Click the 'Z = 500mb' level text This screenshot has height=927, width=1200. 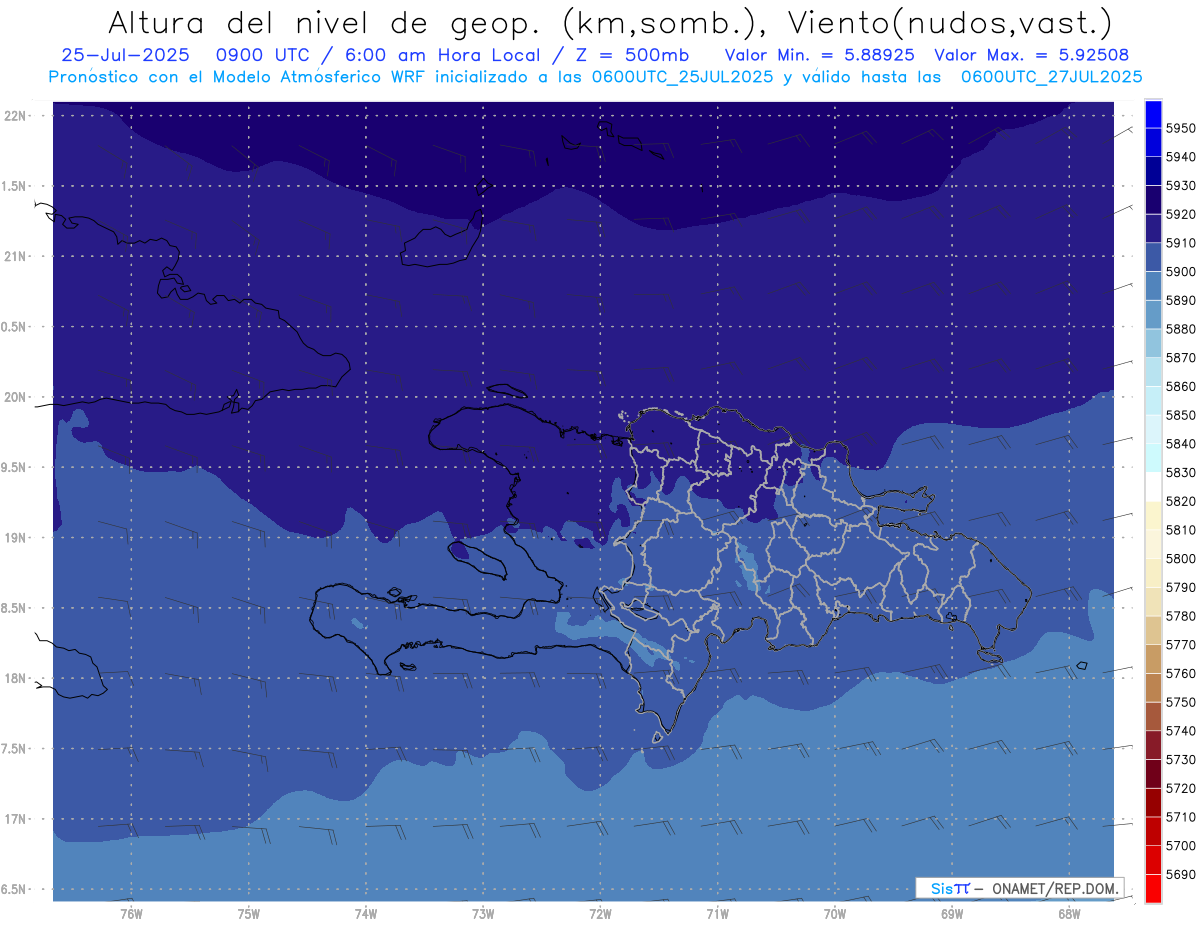(632, 55)
